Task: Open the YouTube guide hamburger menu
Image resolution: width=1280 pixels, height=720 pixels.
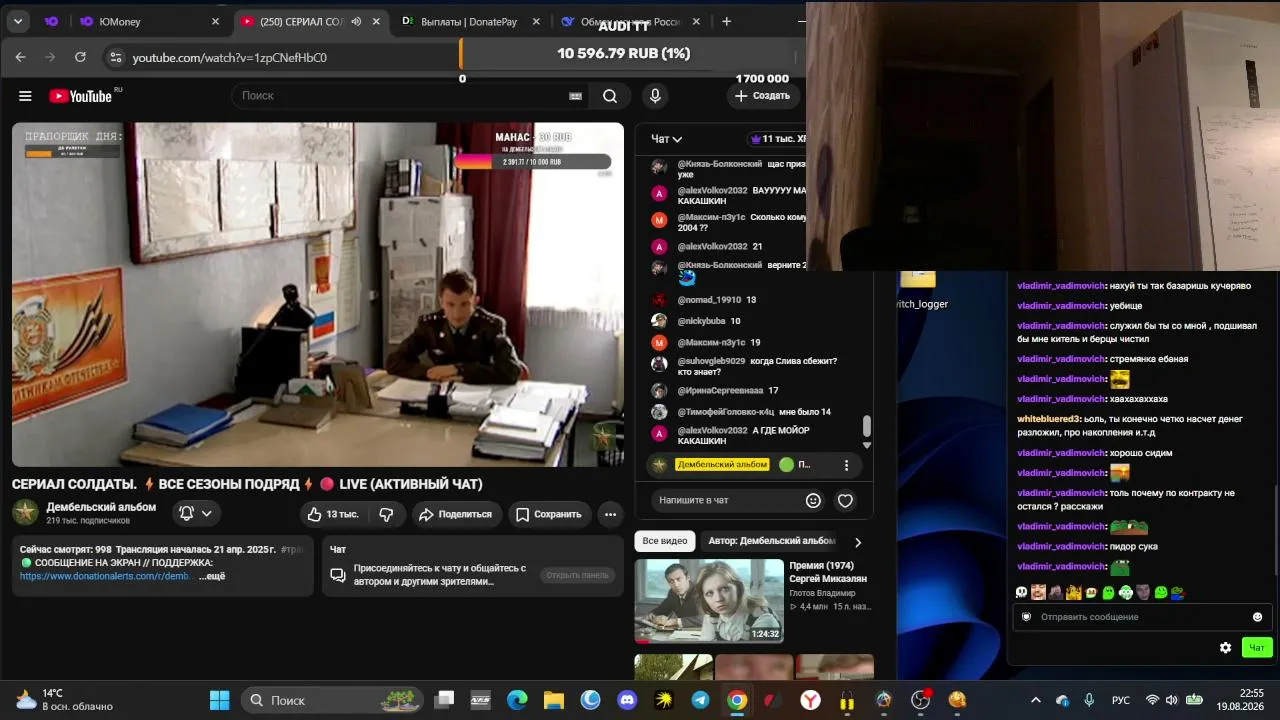Action: pyautogui.click(x=25, y=96)
